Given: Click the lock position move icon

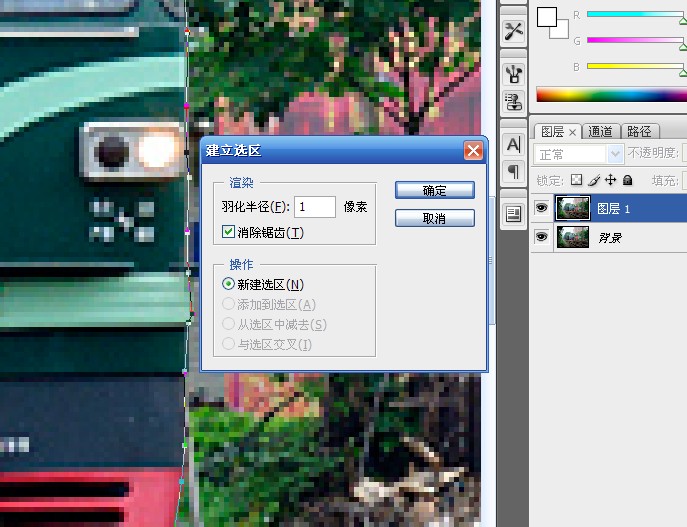Looking at the screenshot, I should pyautogui.click(x=610, y=181).
